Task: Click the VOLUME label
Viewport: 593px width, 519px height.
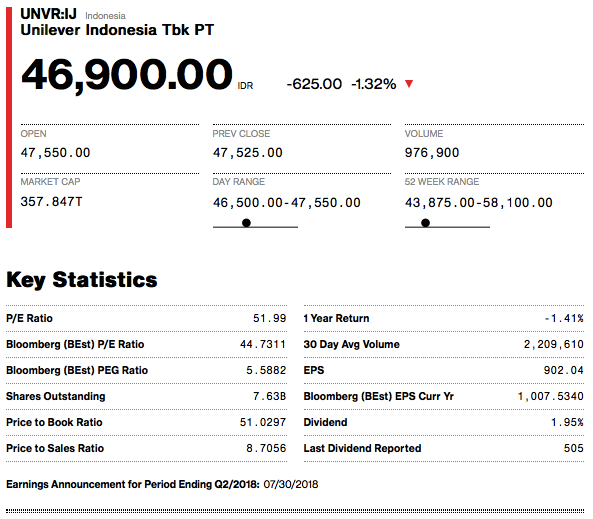Action: (424, 134)
